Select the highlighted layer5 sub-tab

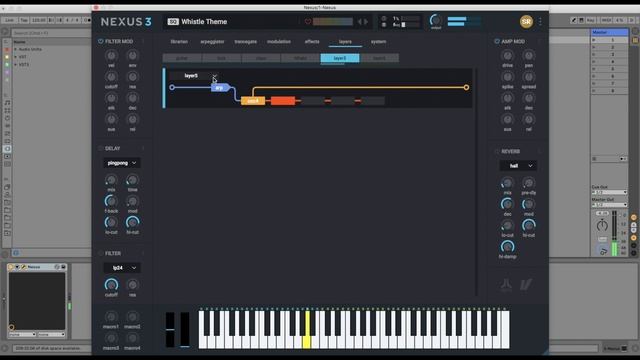pyautogui.click(x=340, y=58)
